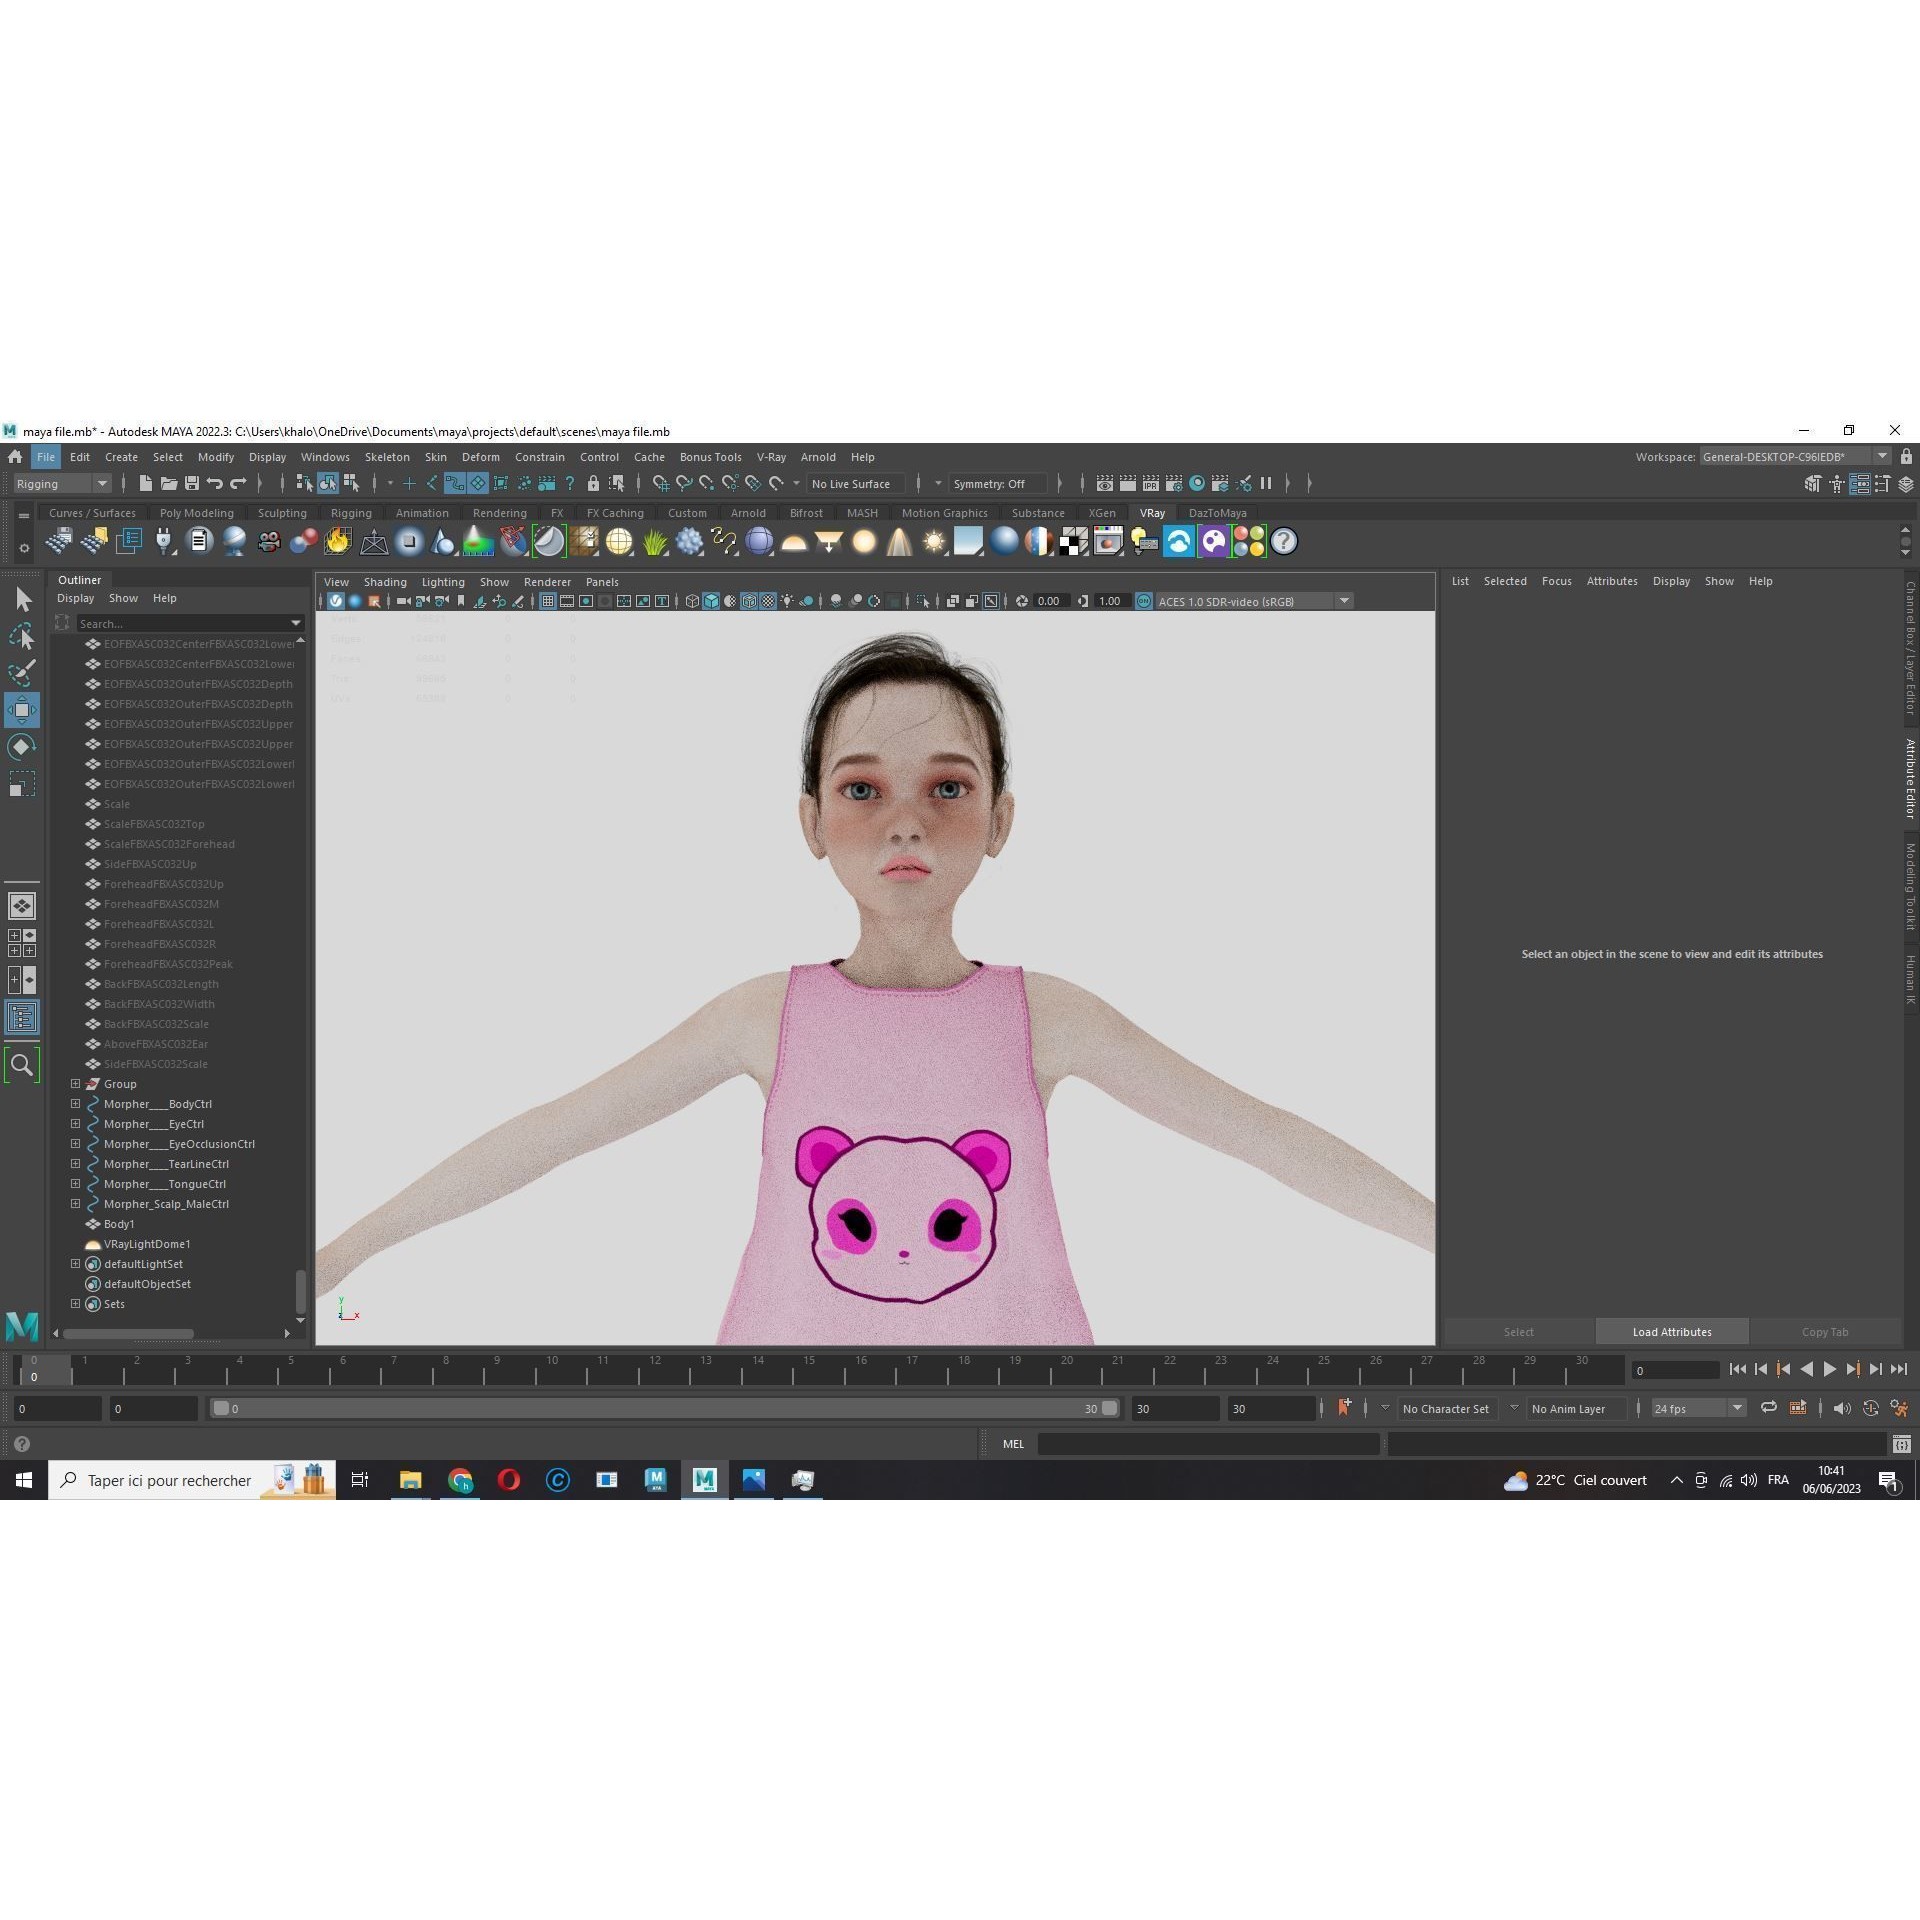
Task: Click the blue V-Ray icon on the shelf
Action: (1179, 541)
